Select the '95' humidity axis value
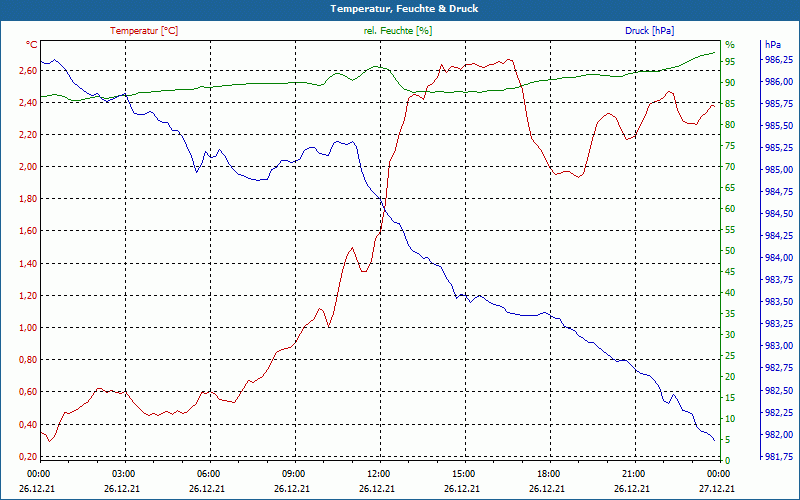 (x=730, y=62)
